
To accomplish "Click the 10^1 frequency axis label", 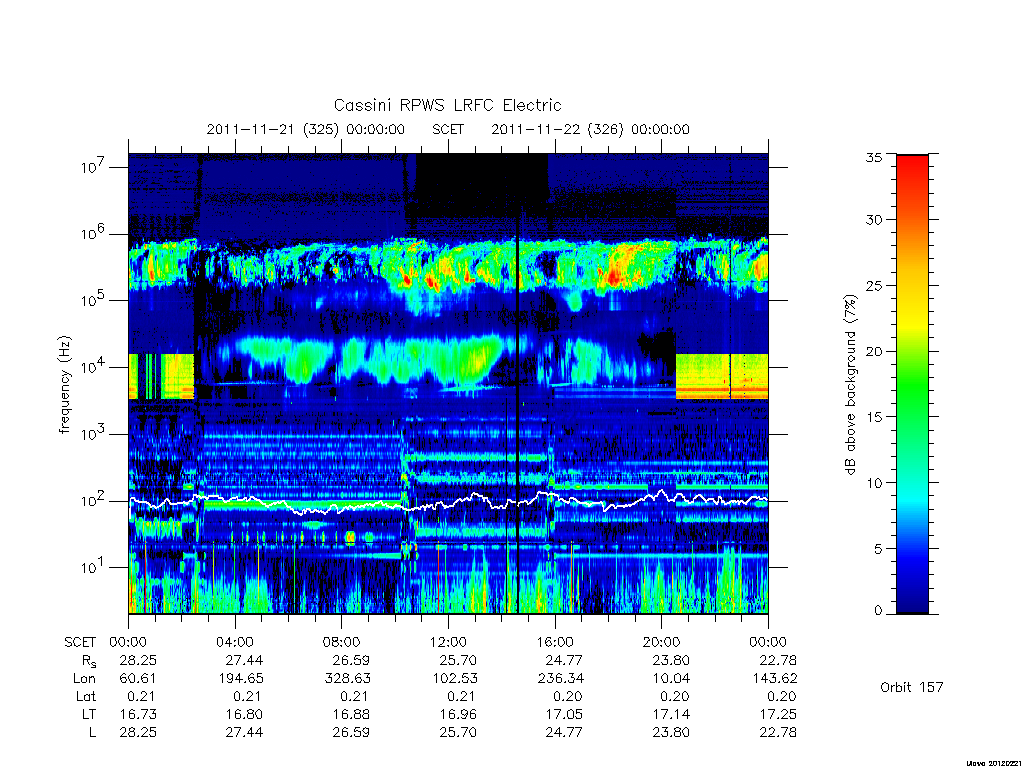I will click(93, 567).
